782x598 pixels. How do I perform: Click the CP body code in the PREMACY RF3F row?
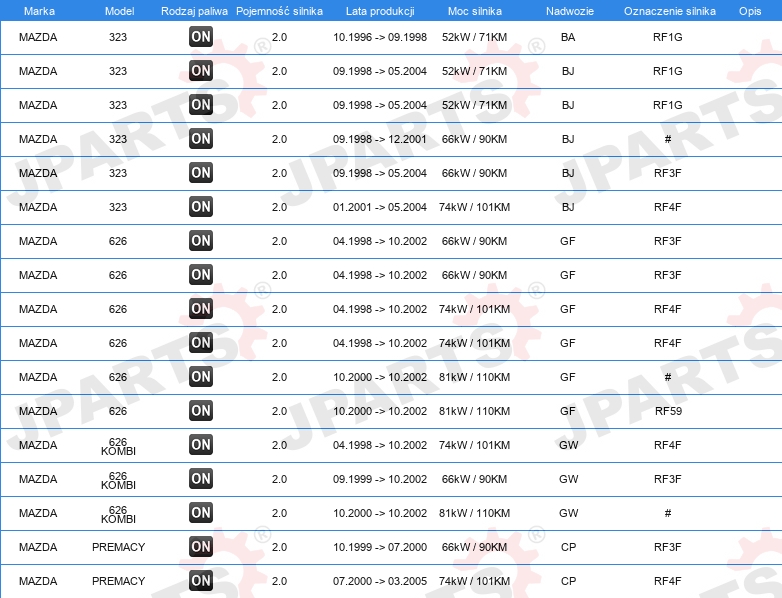pos(569,547)
